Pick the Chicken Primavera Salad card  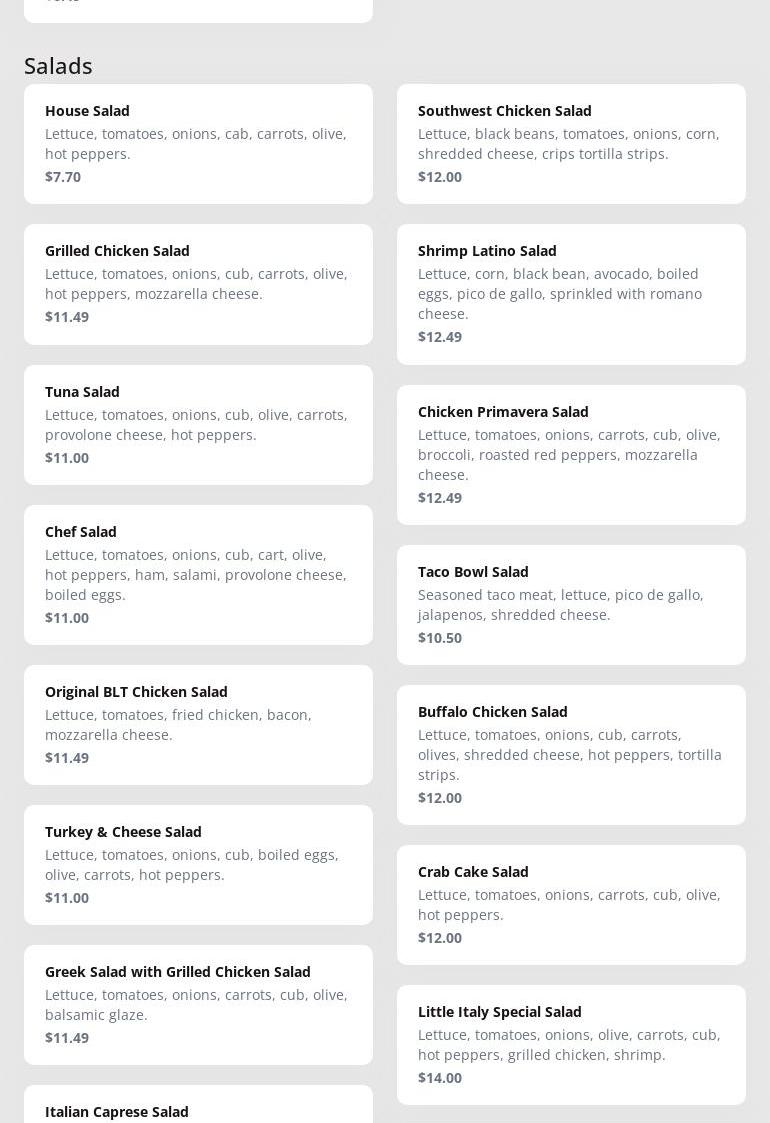(x=571, y=454)
